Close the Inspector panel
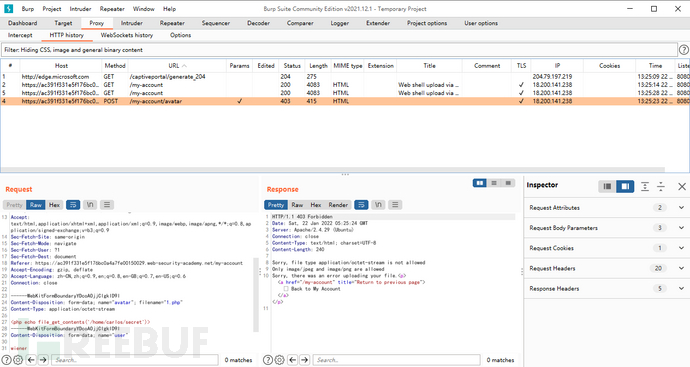 (x=682, y=187)
